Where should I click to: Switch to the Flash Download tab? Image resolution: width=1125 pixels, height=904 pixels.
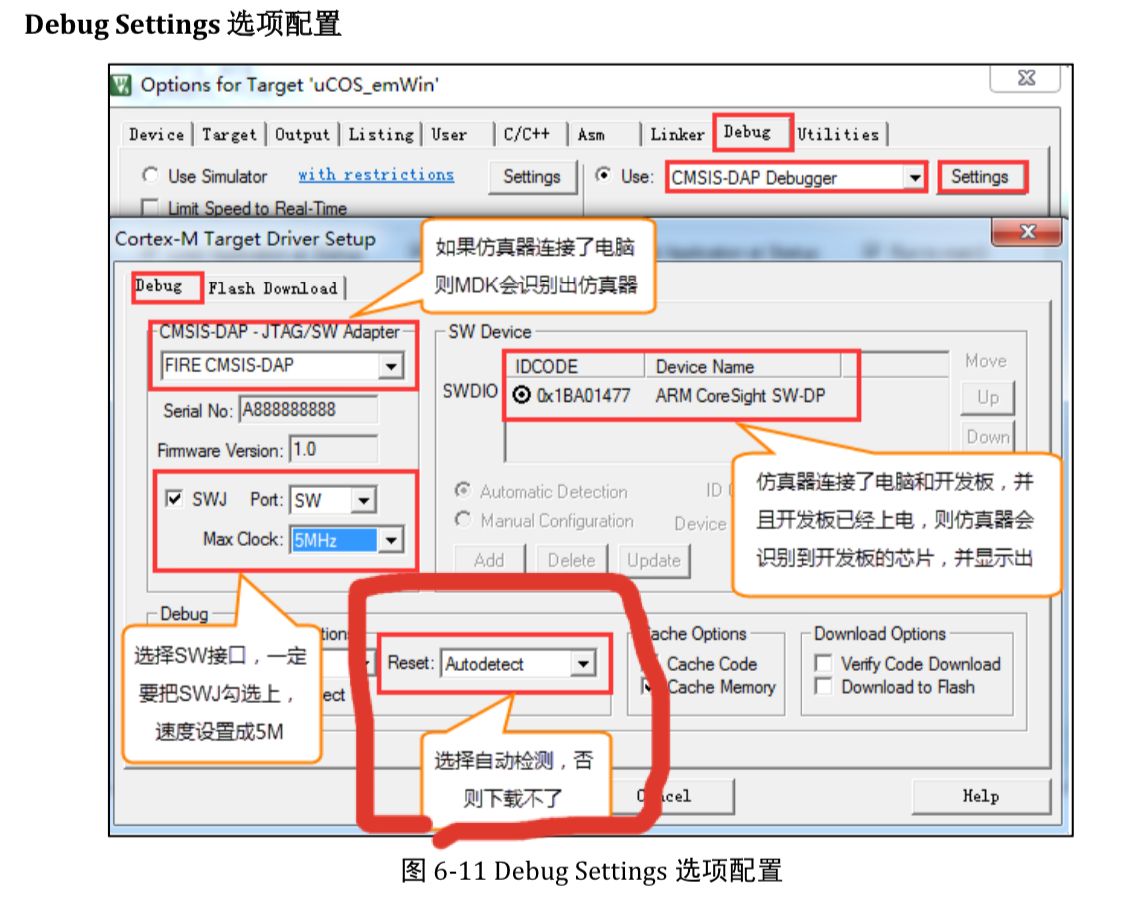(x=273, y=288)
